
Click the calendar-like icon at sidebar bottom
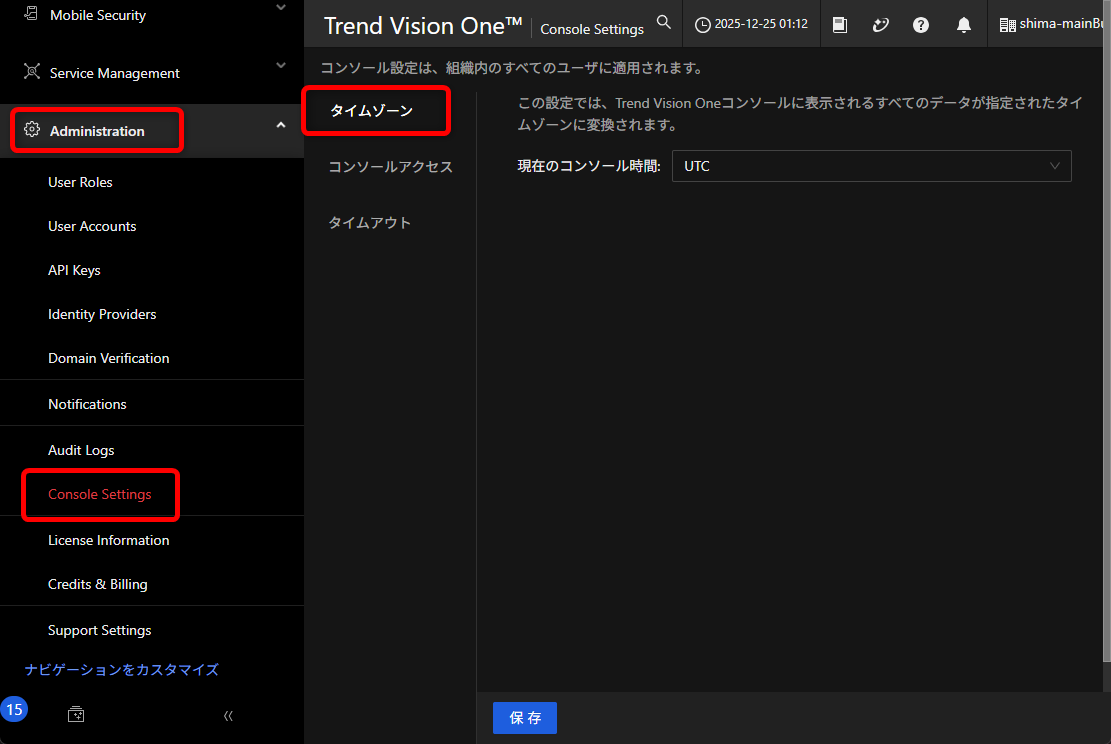point(76,714)
